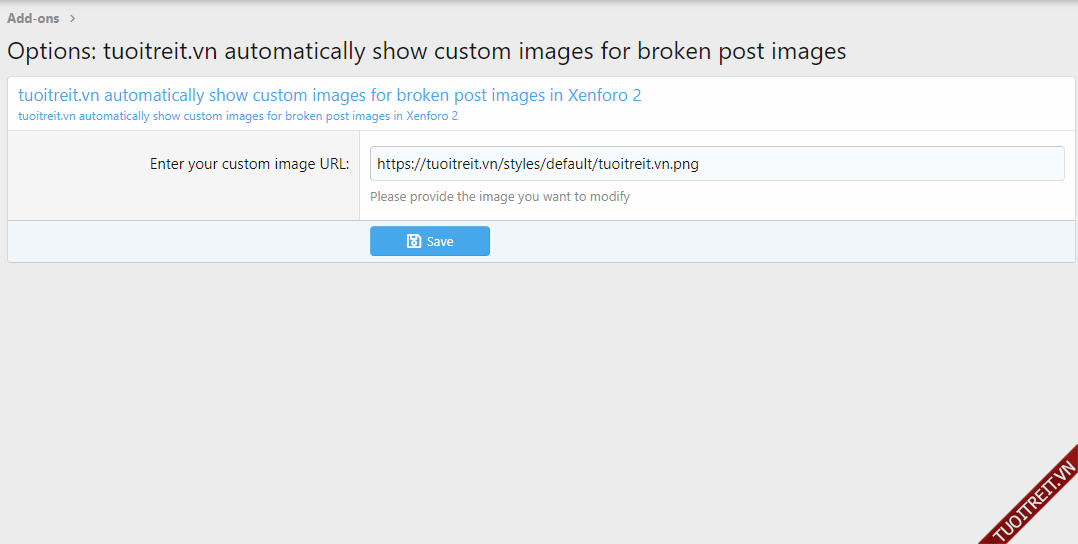Click the large blue option group heading
1078x544 pixels.
[x=329, y=96]
